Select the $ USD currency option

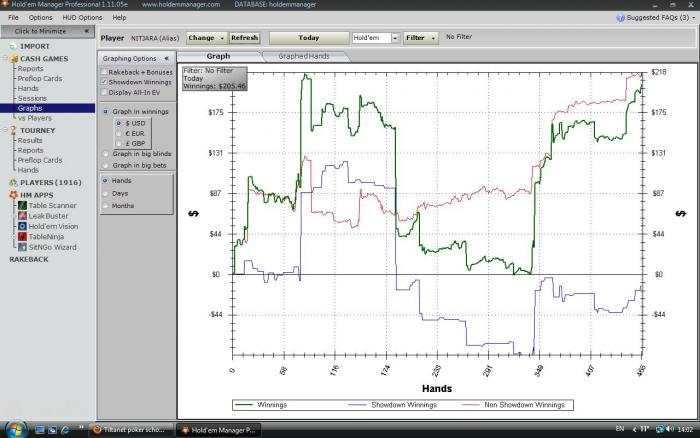click(119, 123)
